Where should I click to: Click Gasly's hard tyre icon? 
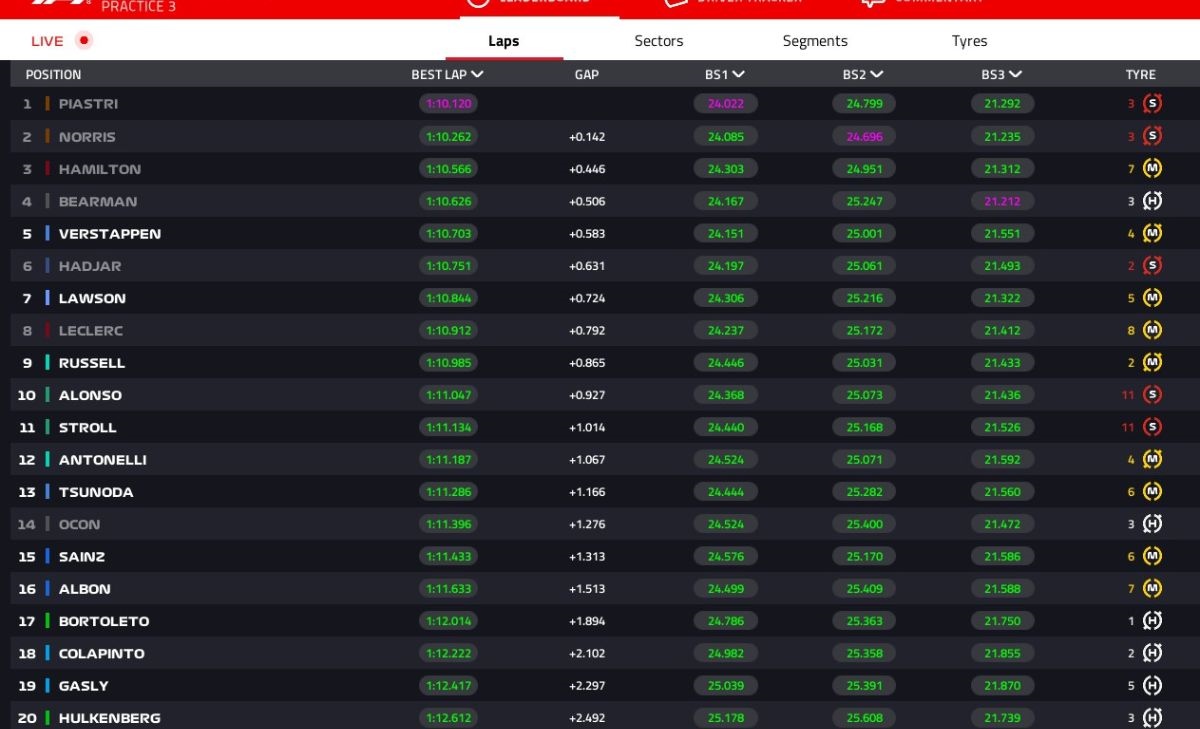[x=1152, y=686]
